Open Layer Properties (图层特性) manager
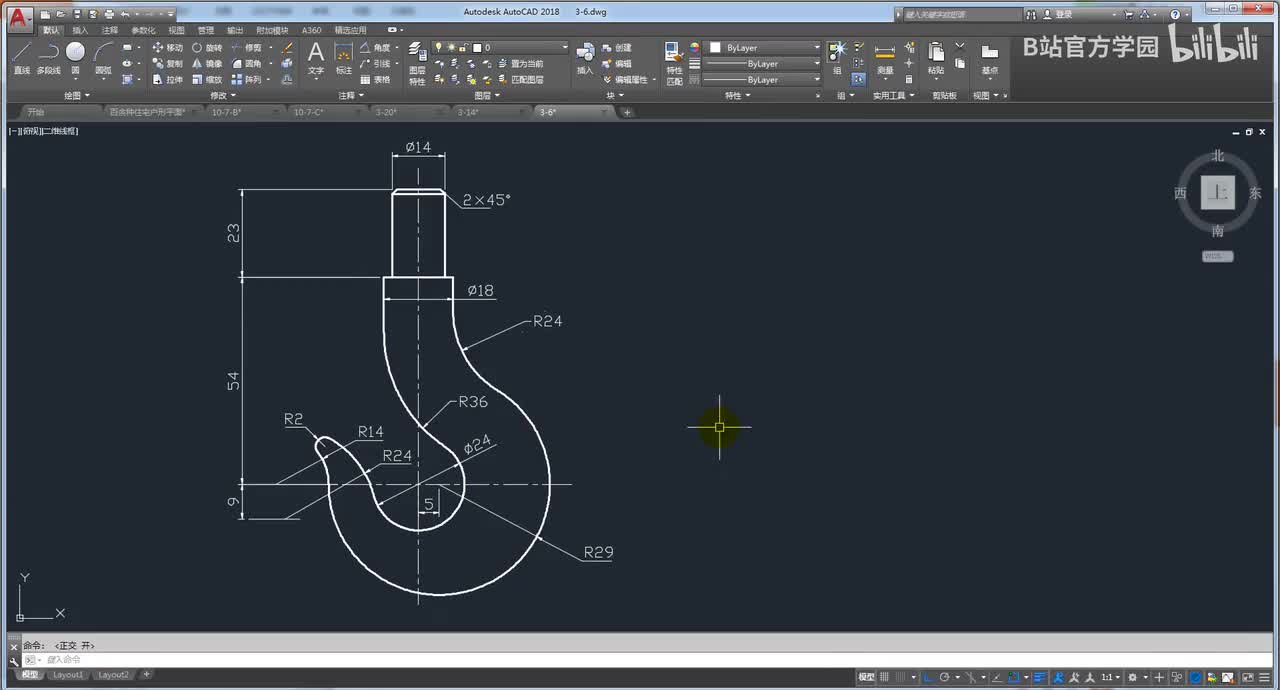 417,63
